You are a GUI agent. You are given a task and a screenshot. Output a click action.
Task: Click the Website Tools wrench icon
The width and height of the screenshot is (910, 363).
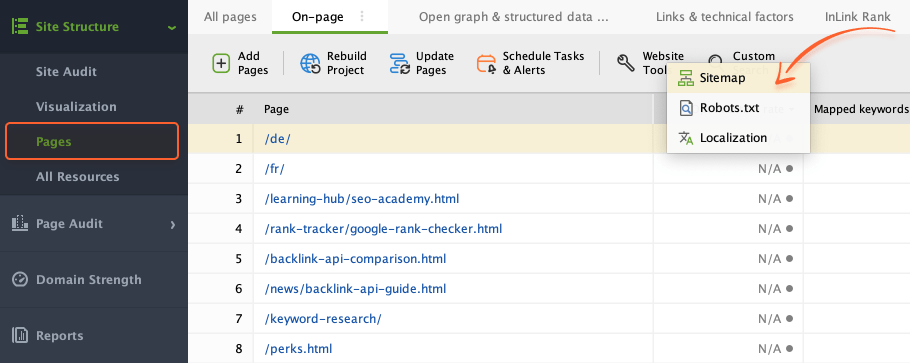tap(626, 63)
